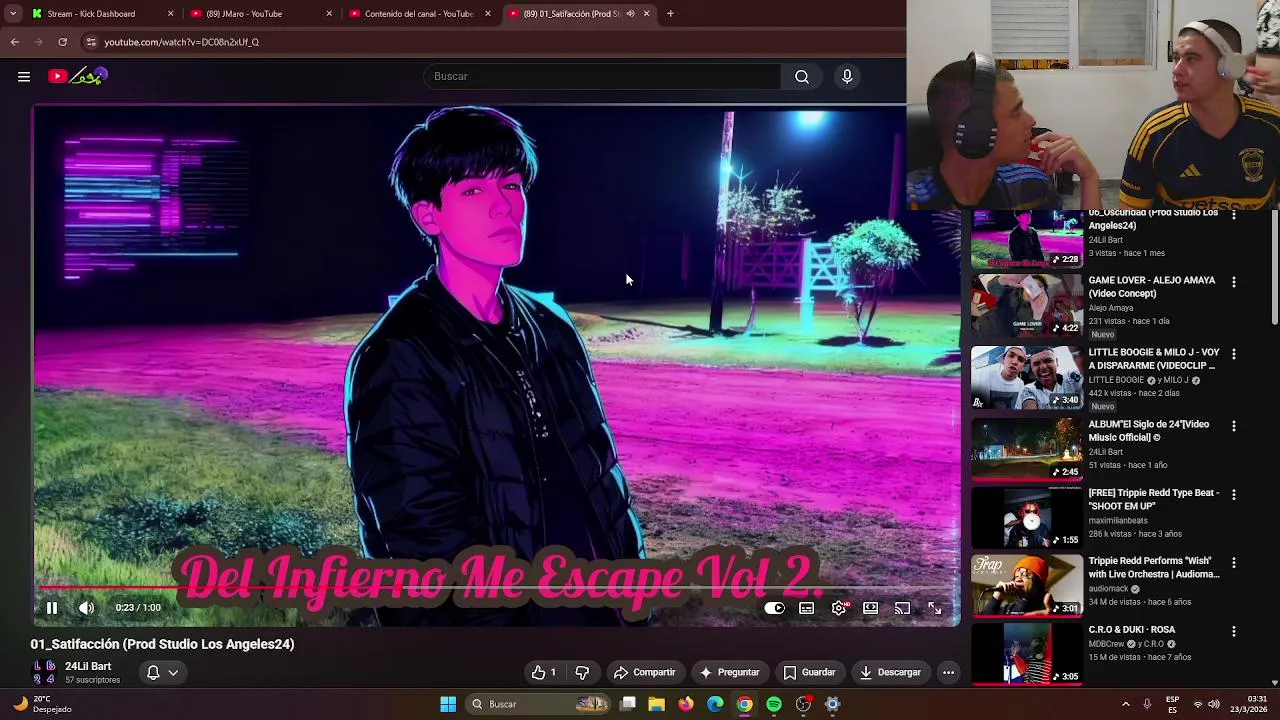
Task: Pause the playing video
Action: click(52, 608)
